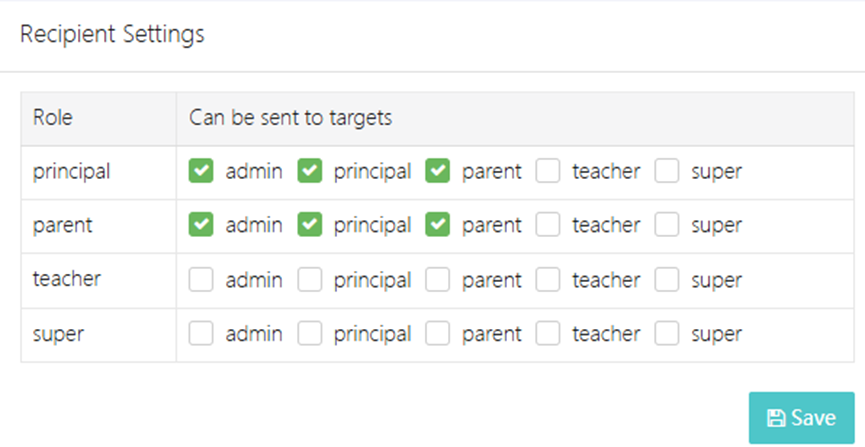Uncheck parent target in parent row
Image resolution: width=865 pixels, height=447 pixels.
[x=438, y=225]
